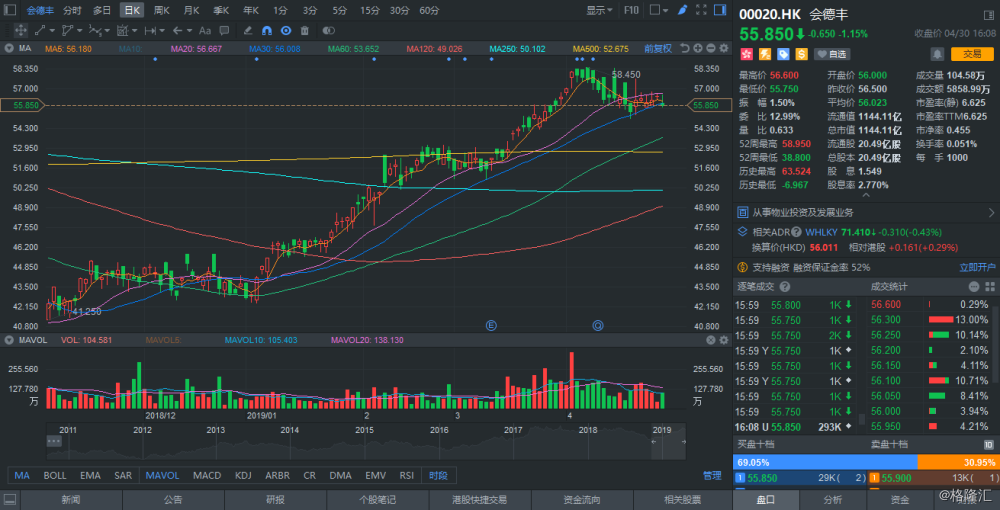Image resolution: width=1000 pixels, height=510 pixels.
Task: Open the MAVOL sub-chart settings gear
Action: pyautogui.click(x=723, y=340)
